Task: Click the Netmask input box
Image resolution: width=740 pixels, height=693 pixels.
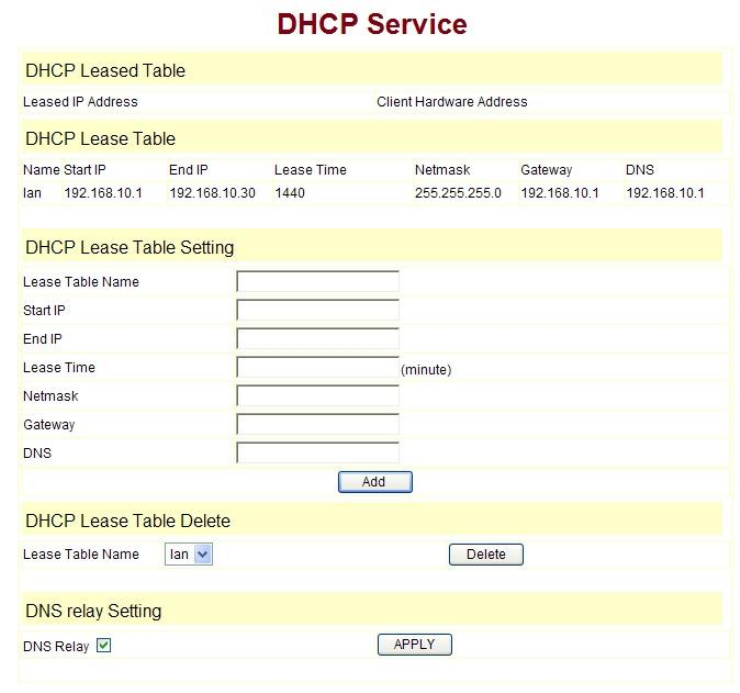Action: click(x=318, y=396)
